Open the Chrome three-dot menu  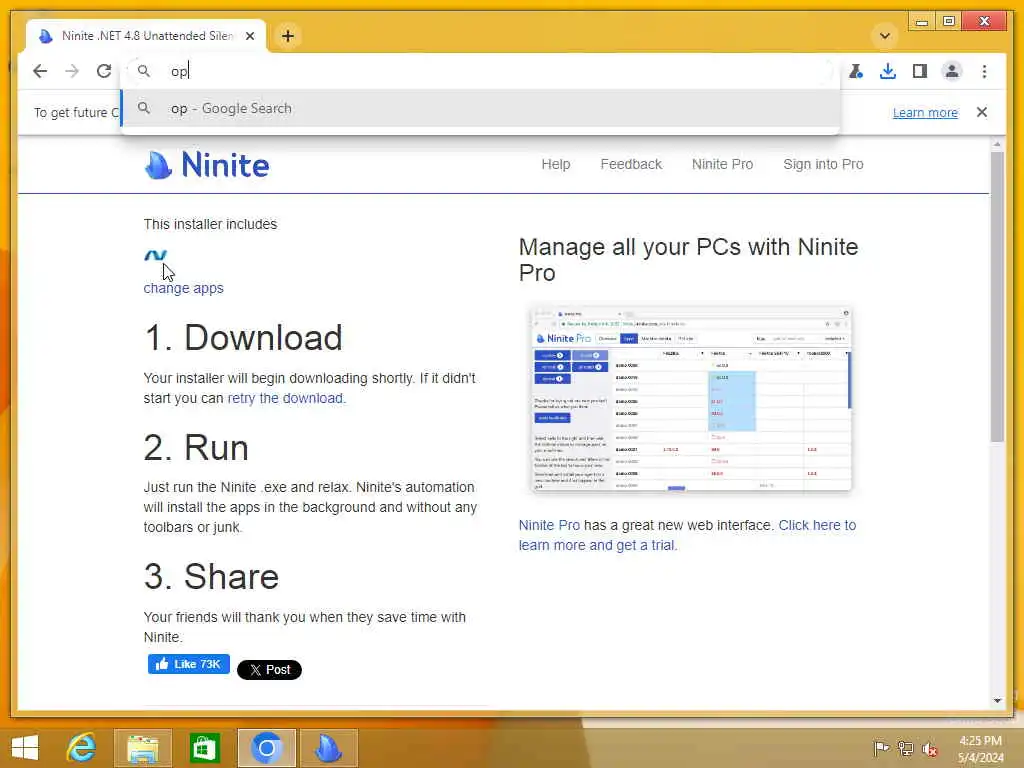[x=984, y=71]
